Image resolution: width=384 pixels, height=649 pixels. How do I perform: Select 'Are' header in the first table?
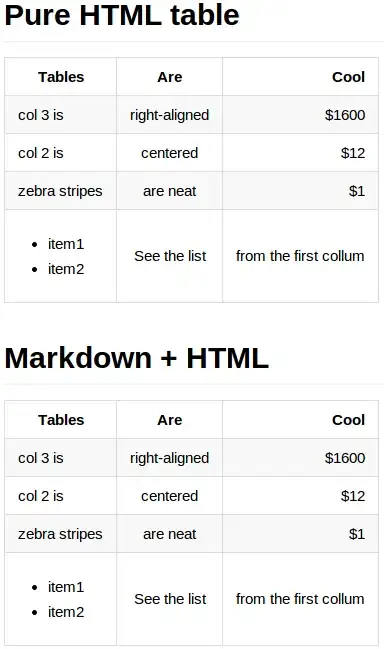coord(170,77)
